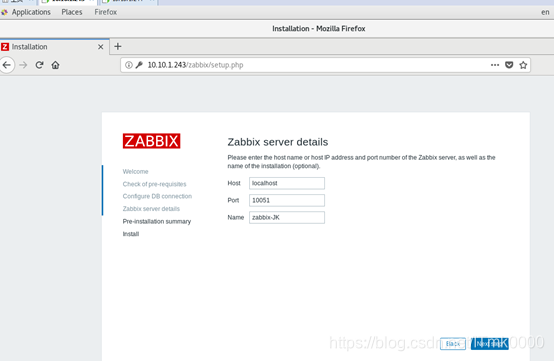This screenshot has width=554, height=361.
Task: Select the Welcome step in sidebar
Action: 135,172
